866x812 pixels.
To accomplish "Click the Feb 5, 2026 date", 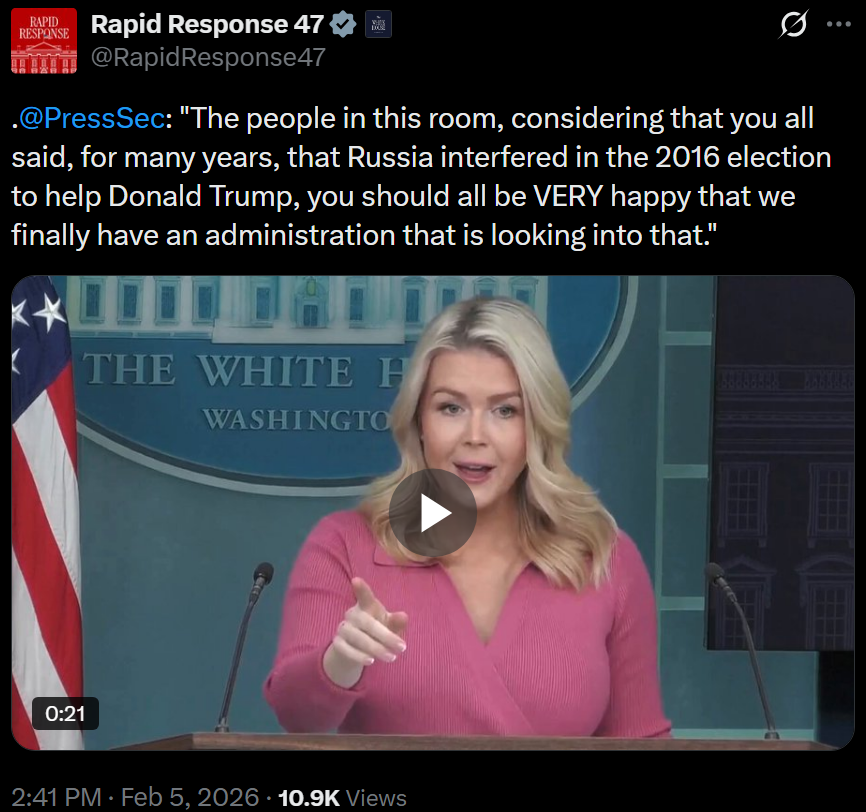I will (x=190, y=797).
